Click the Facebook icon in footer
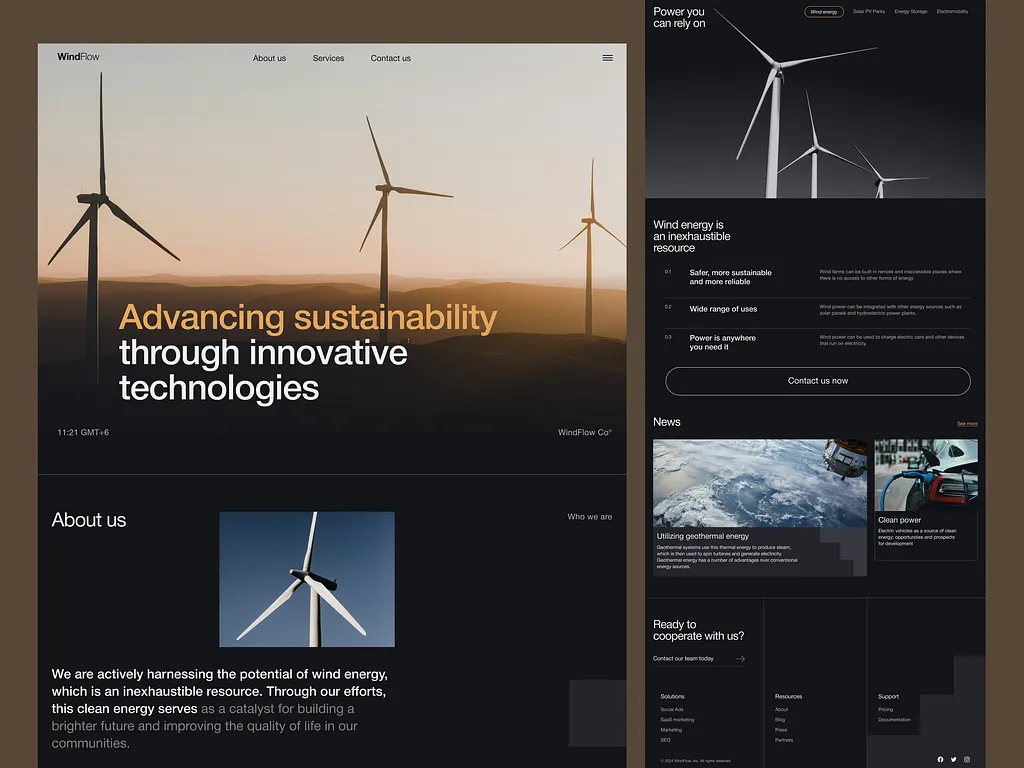 (x=940, y=759)
